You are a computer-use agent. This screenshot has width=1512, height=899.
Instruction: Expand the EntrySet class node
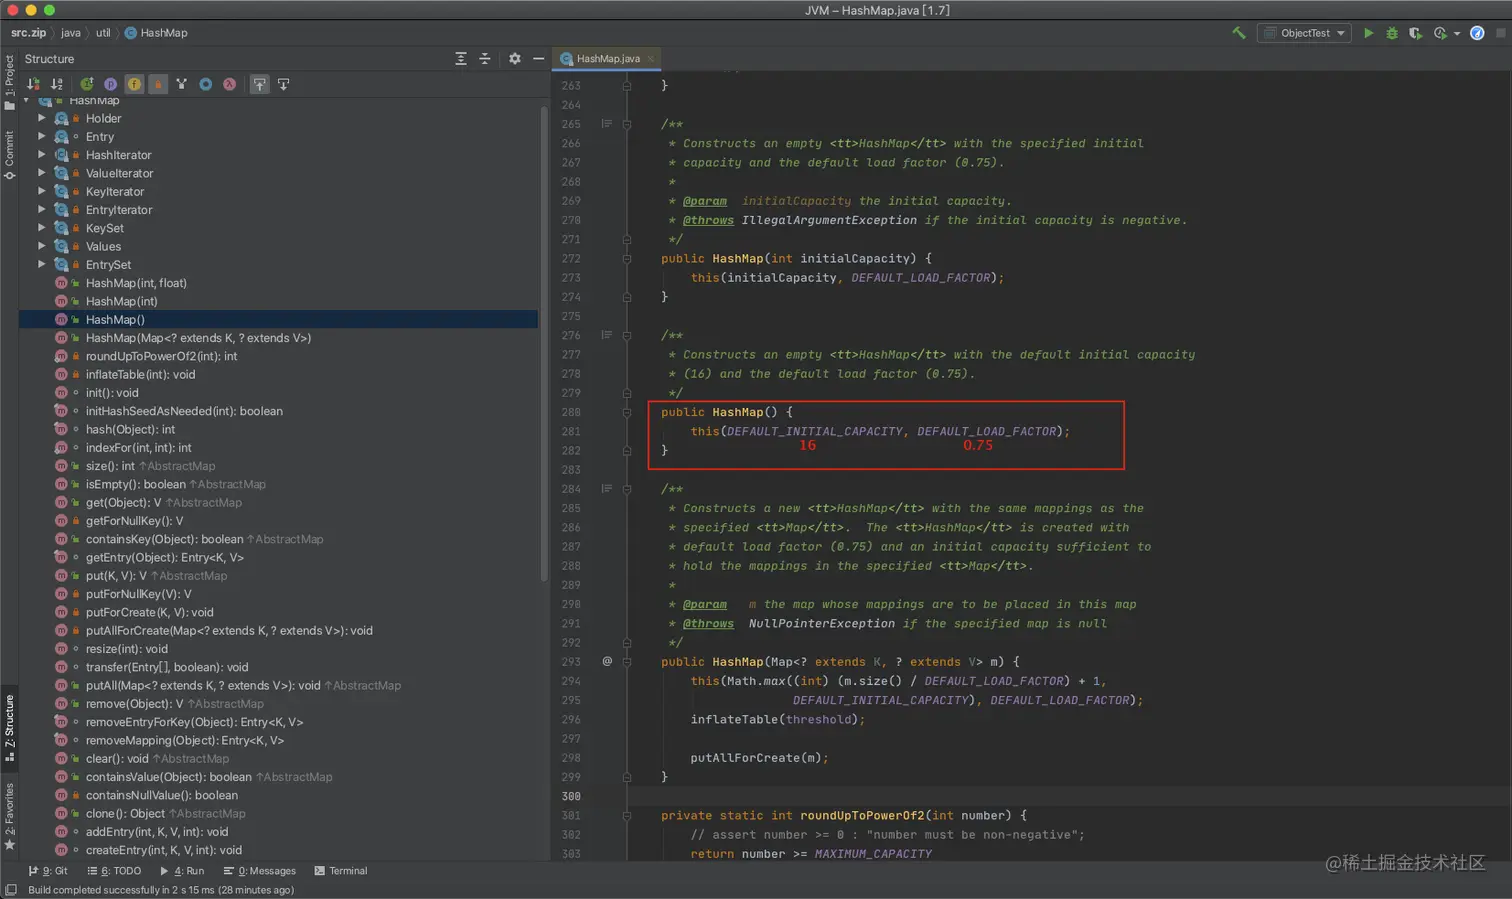pos(41,264)
